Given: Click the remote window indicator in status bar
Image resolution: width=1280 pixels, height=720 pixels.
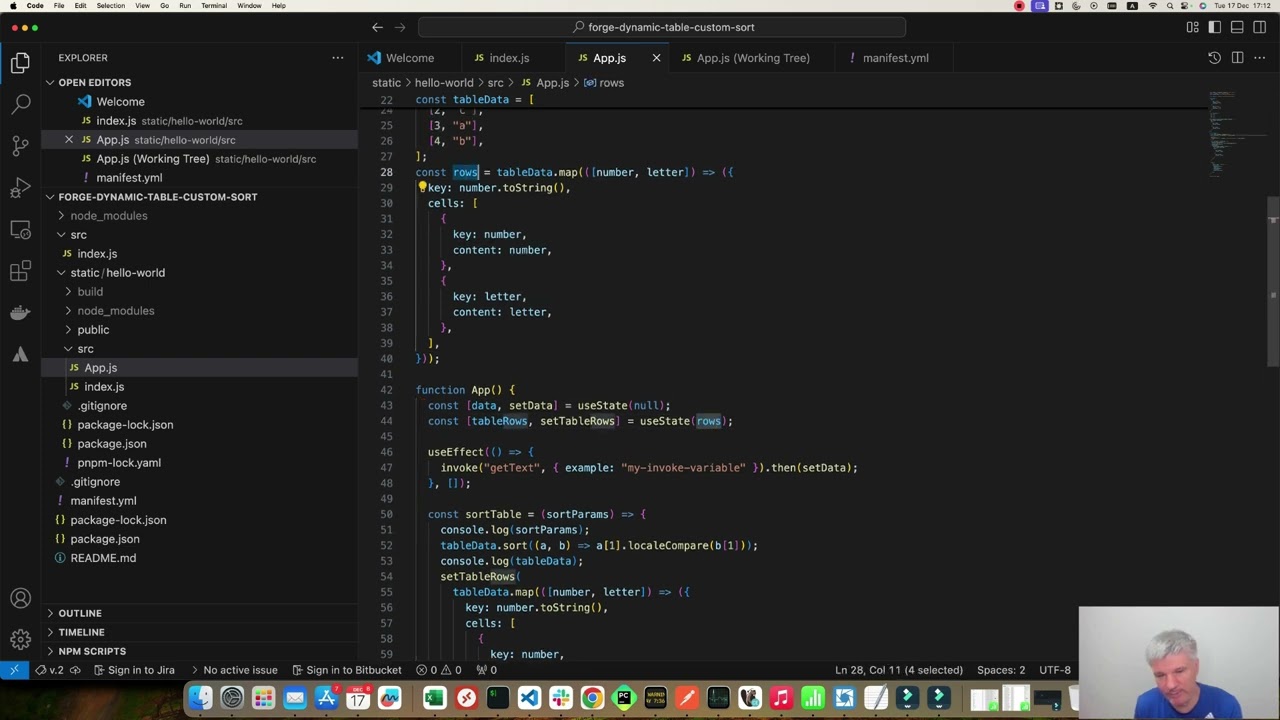Looking at the screenshot, I should (14, 670).
